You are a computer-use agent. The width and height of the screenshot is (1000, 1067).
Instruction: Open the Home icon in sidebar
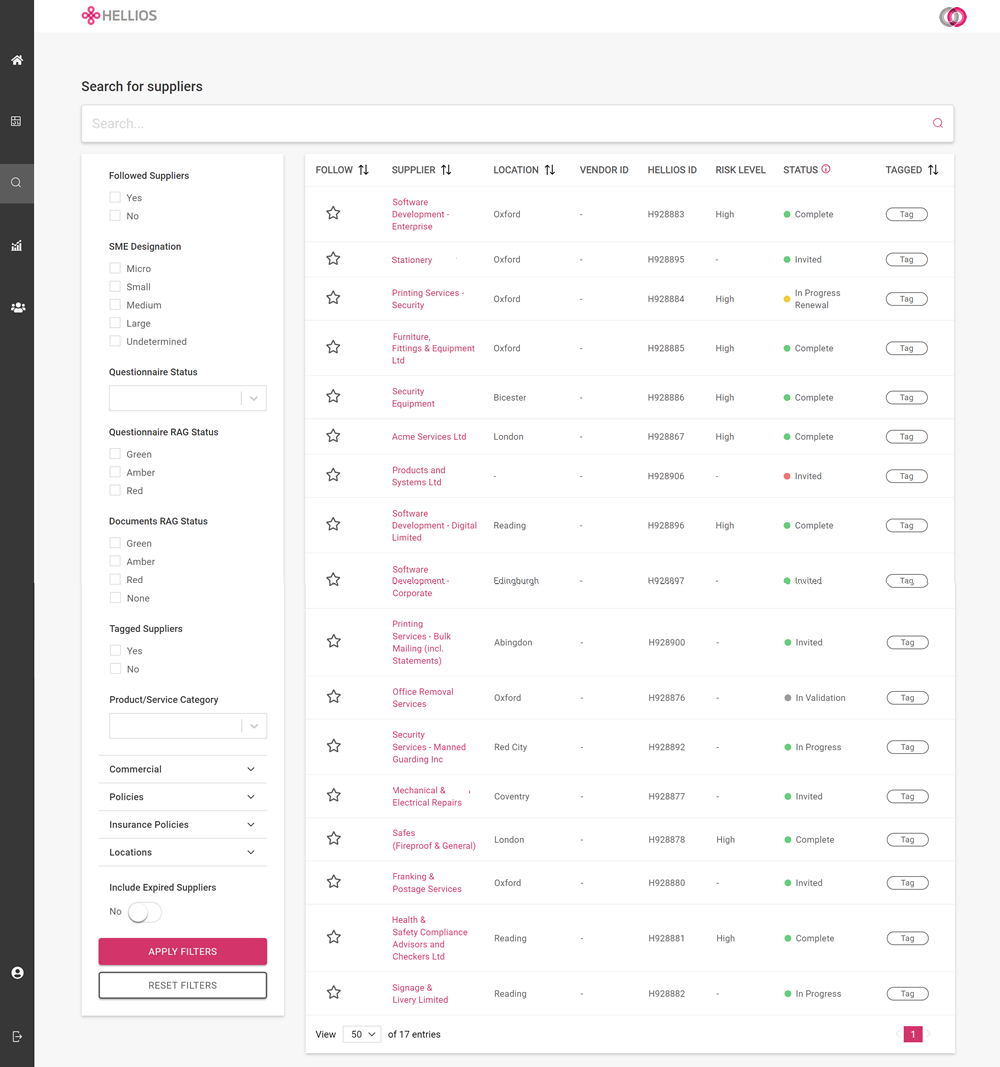(x=17, y=60)
